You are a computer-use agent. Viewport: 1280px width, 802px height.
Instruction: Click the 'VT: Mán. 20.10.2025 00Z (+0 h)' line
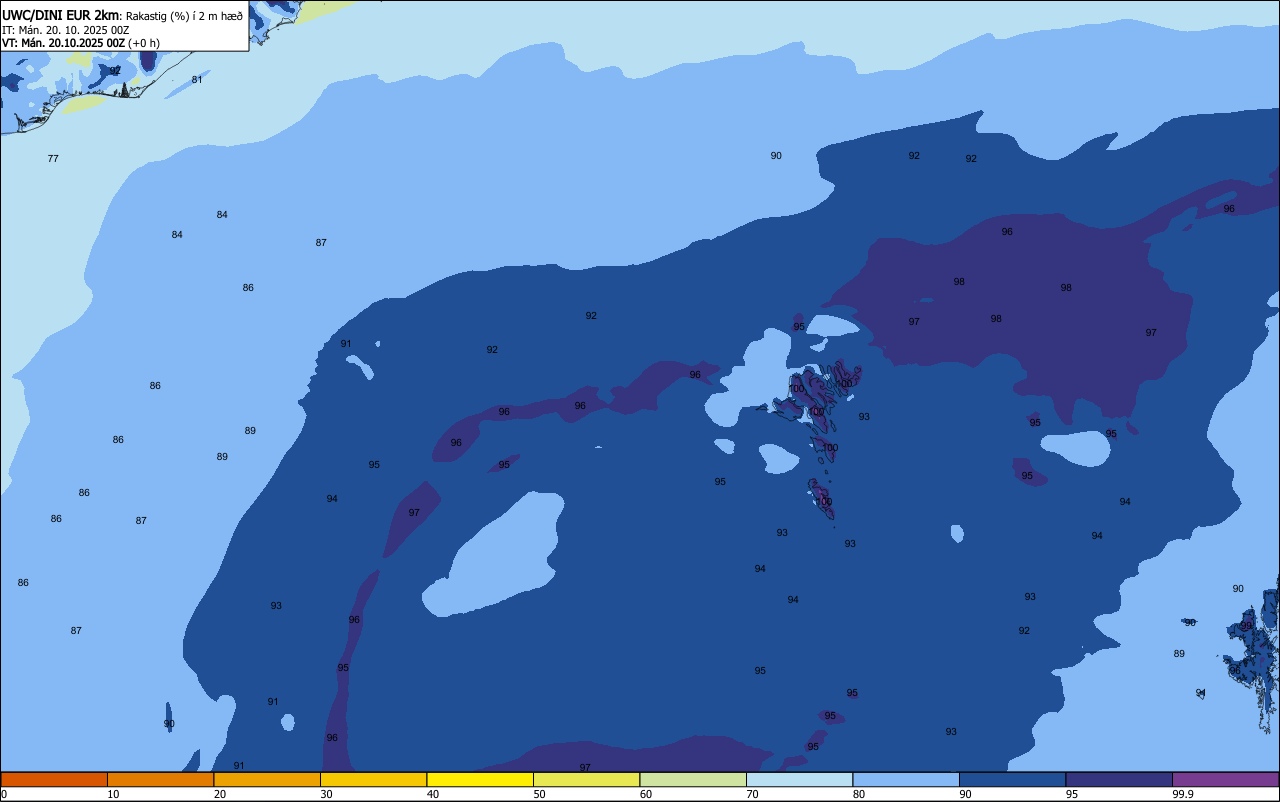81,43
